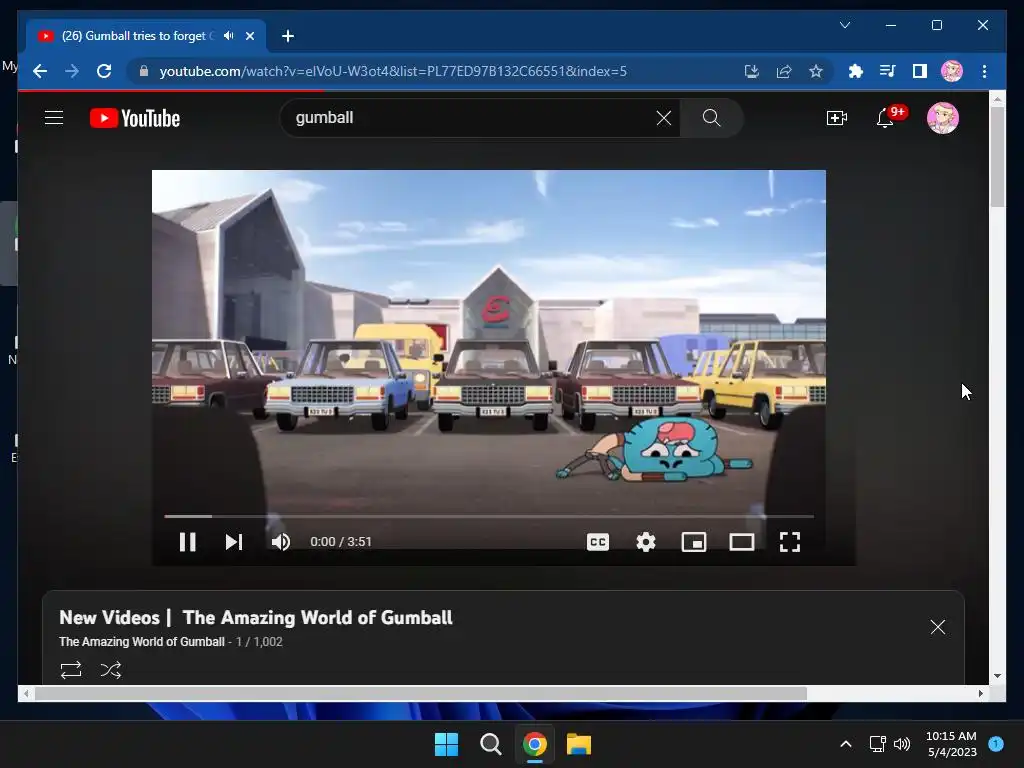
Task: Open video settings gear menu
Action: [646, 542]
